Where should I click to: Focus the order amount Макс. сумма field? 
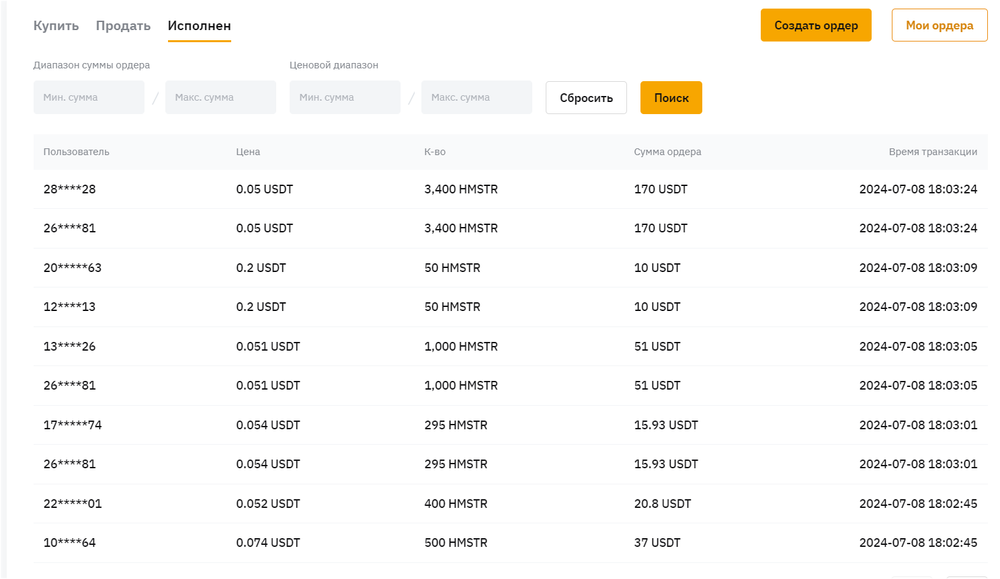pos(221,98)
